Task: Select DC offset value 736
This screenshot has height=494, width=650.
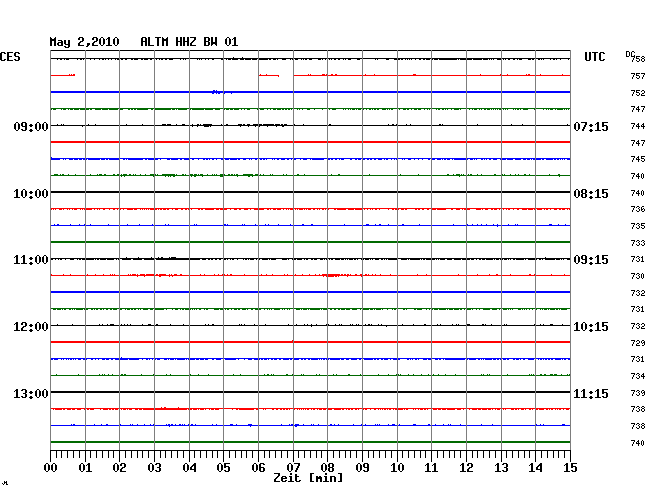Action: [638, 209]
